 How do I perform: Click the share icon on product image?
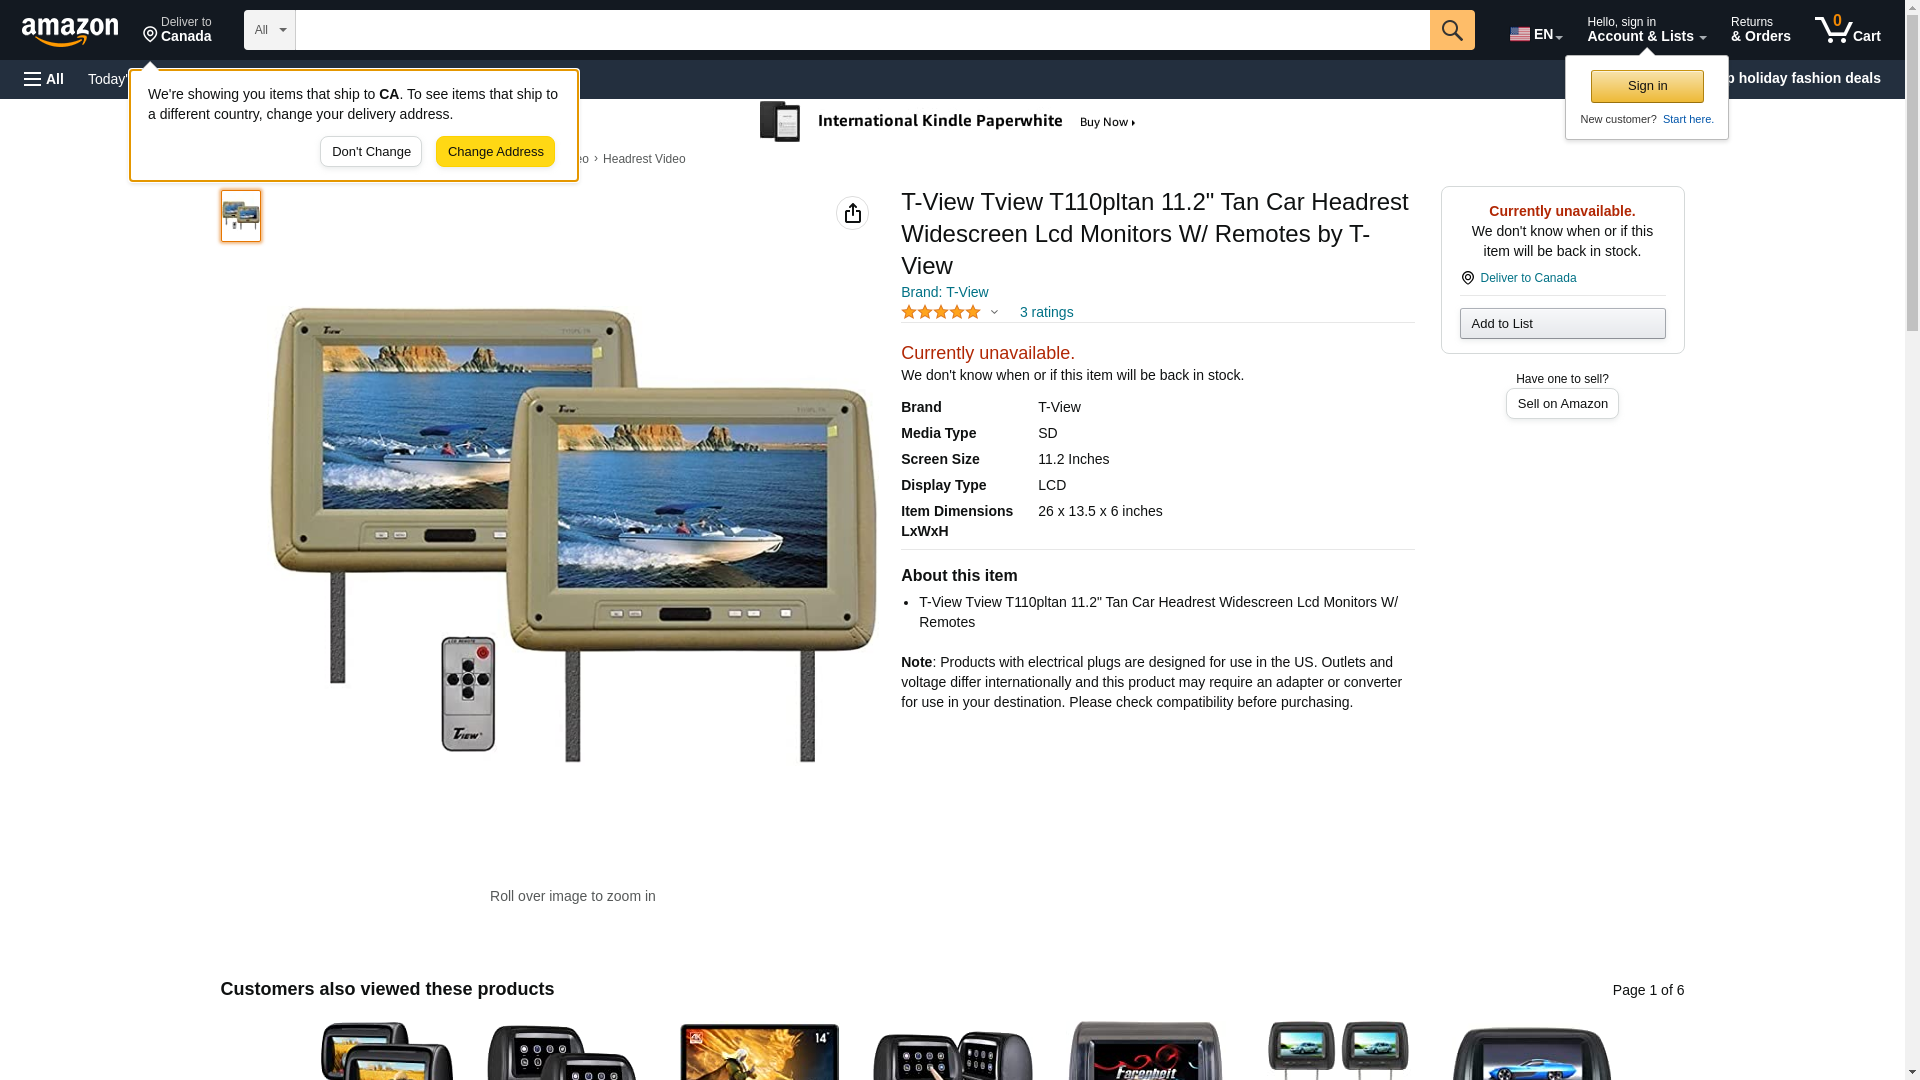pos(852,213)
